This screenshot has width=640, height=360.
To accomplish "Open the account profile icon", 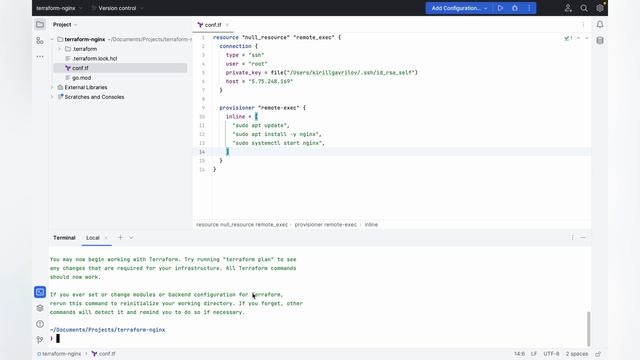I will (568, 8).
